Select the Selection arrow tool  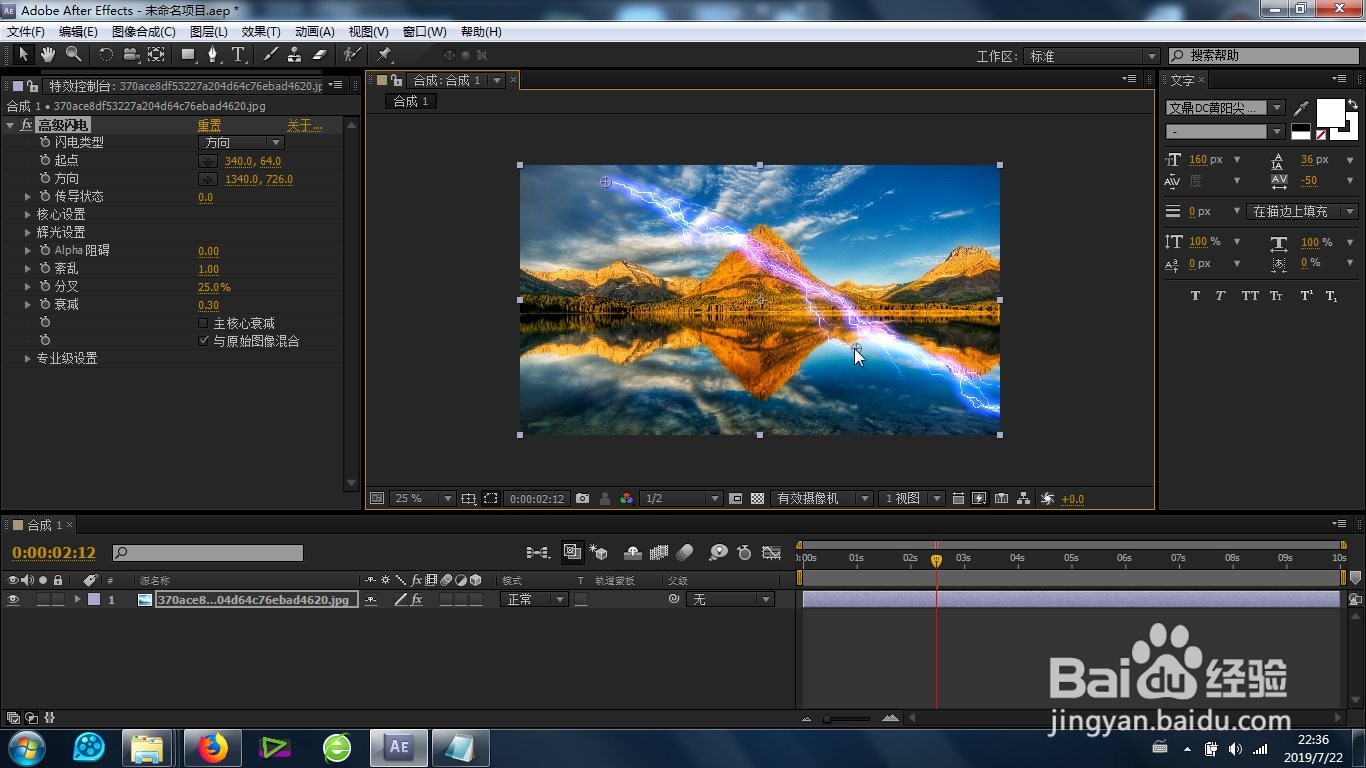24,54
